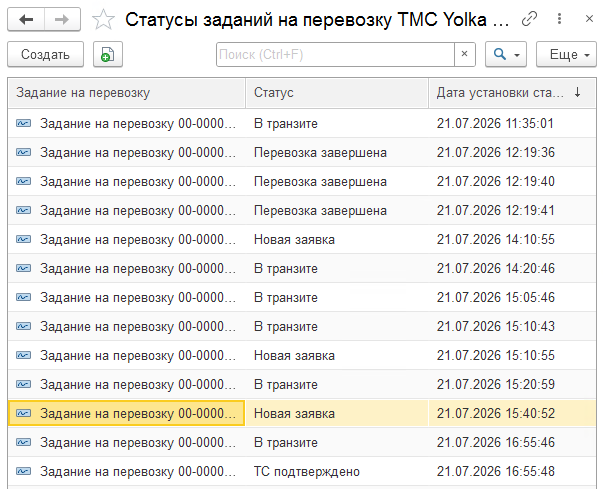Click the document icon in the 12:19:41 row
Image resolution: width=603 pixels, height=489 pixels.
coord(23,210)
